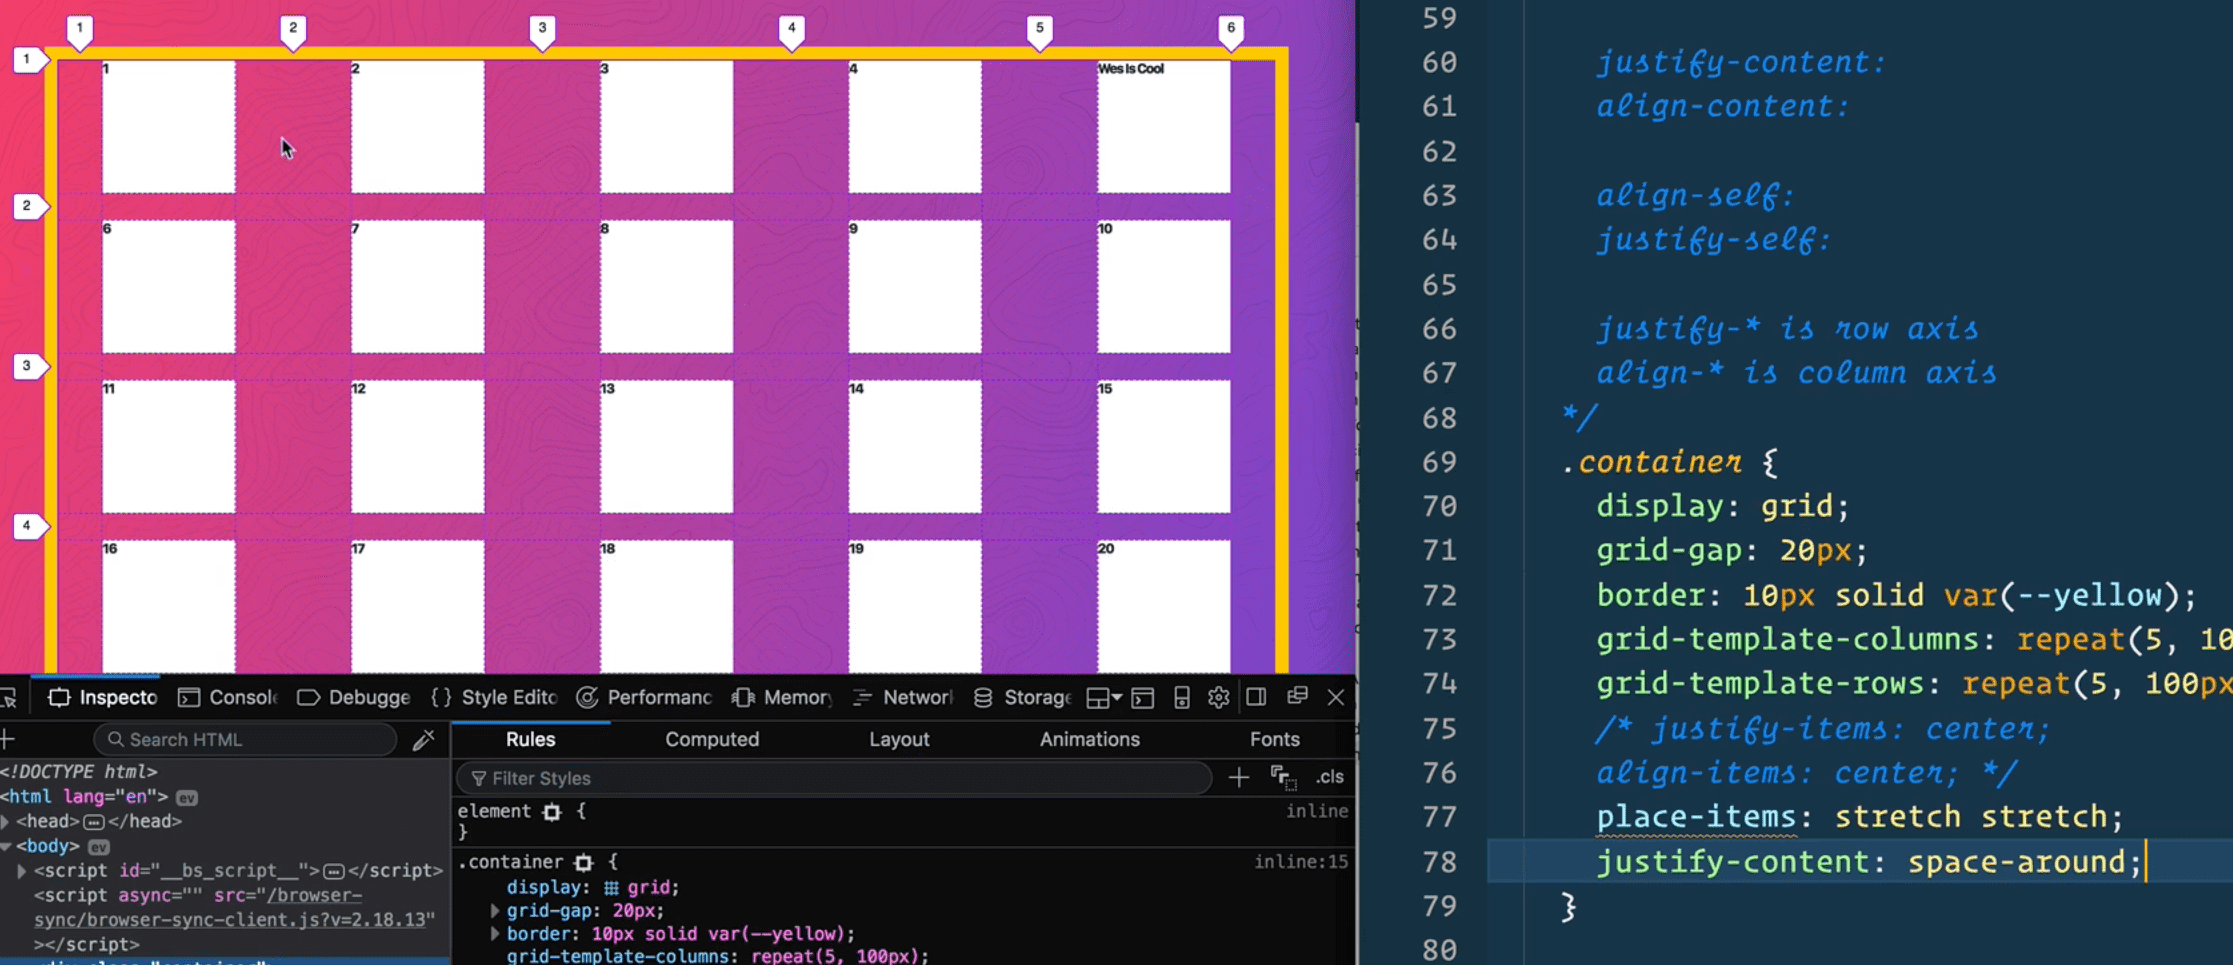Image resolution: width=2233 pixels, height=965 pixels.
Task: Open the Fonts sidebar tab
Action: pyautogui.click(x=1274, y=739)
